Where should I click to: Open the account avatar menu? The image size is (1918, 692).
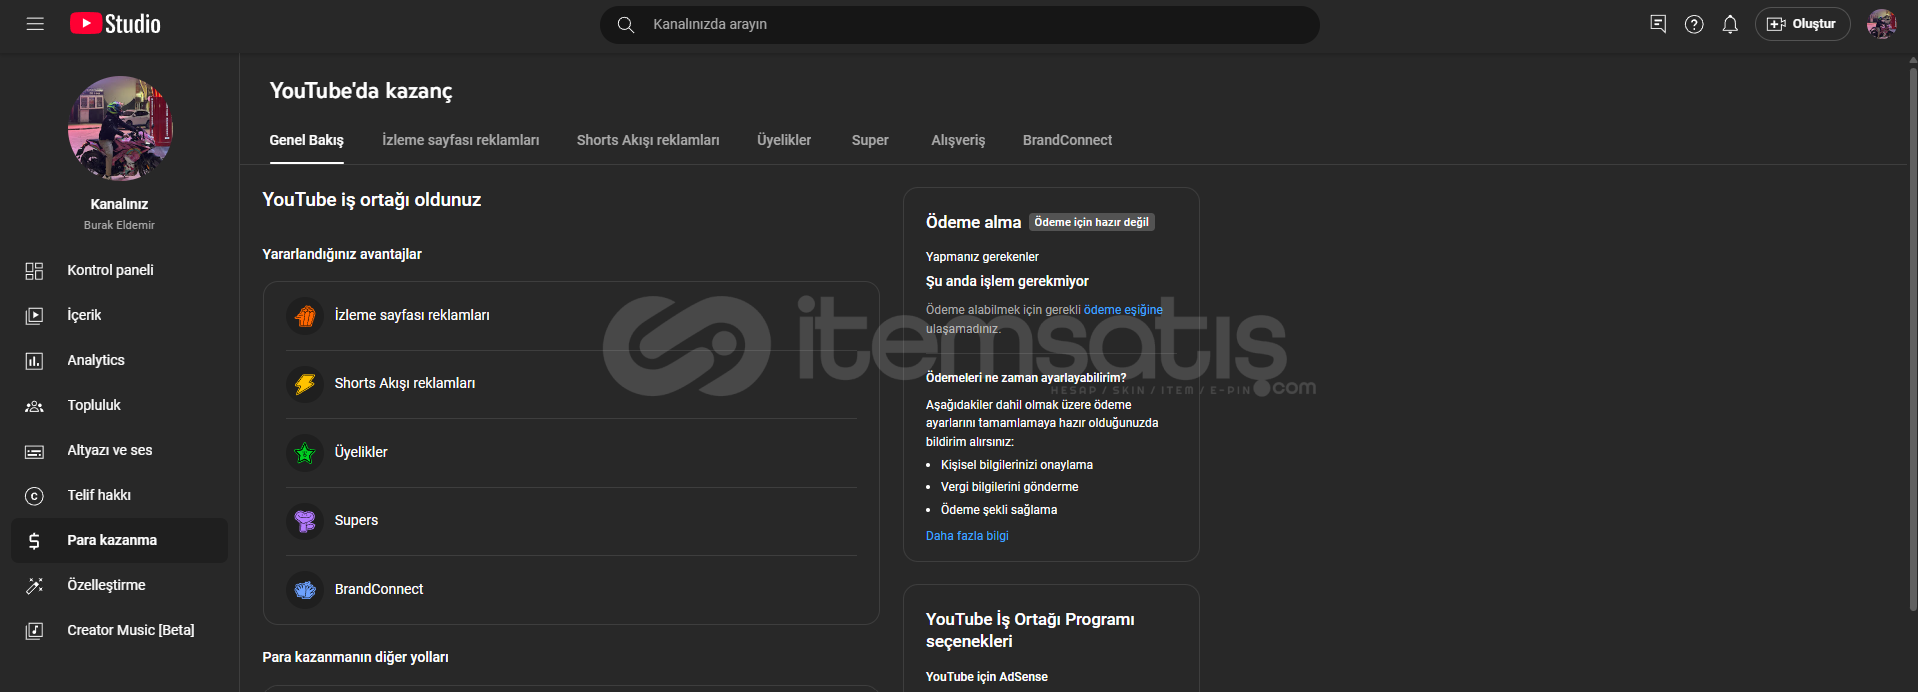point(1881,24)
